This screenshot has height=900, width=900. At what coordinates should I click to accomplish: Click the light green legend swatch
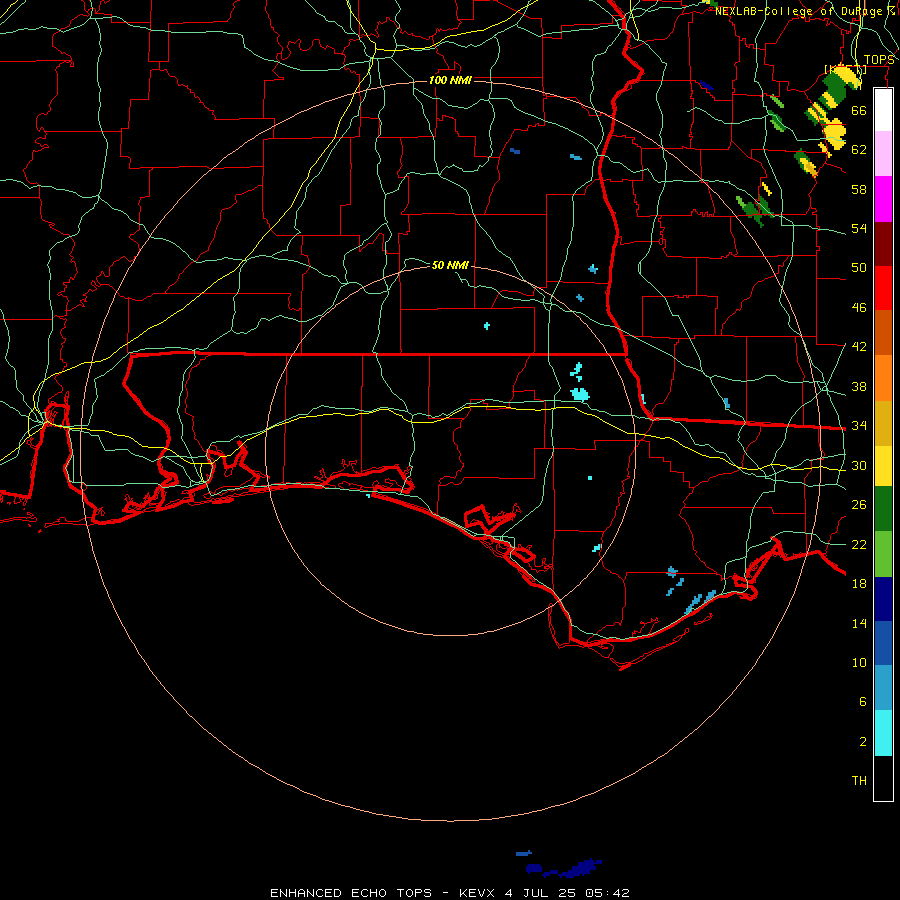coord(883,554)
